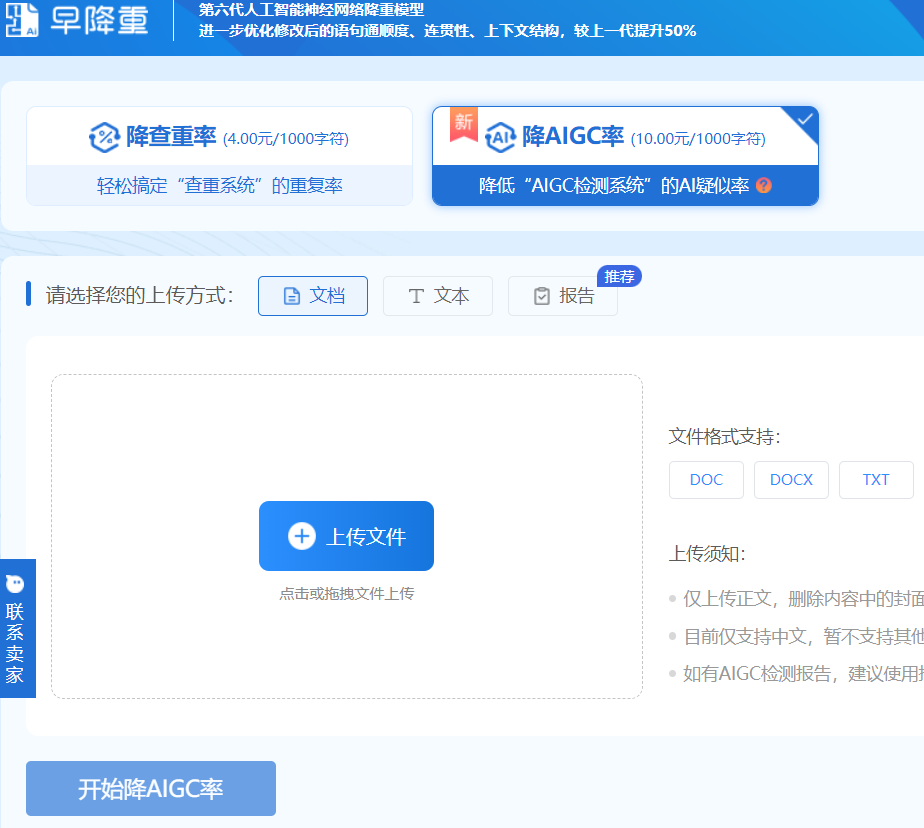
Task: Click the plus circle icon in the upload button
Action: [x=302, y=536]
